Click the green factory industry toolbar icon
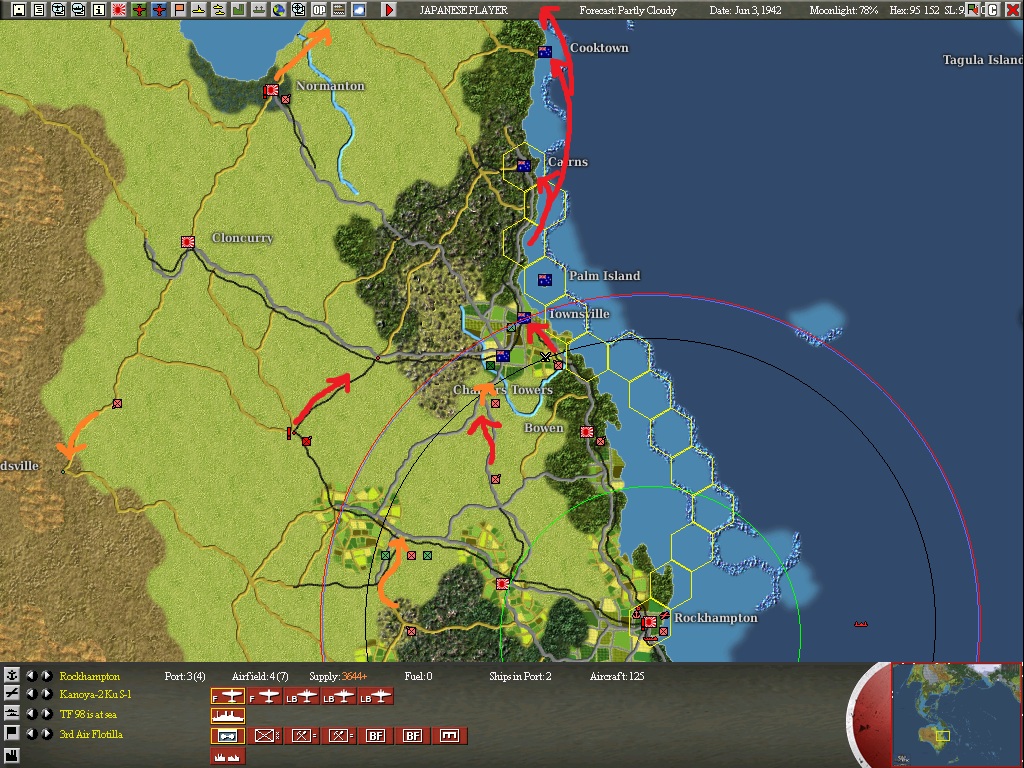Screen dimensions: 1024x768 coord(238,10)
